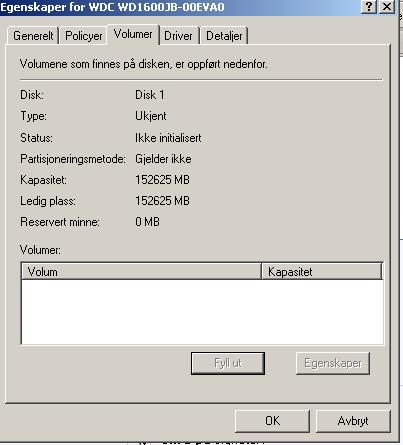Click the Fyll ut button
Image resolution: width=403 pixels, height=445 pixels.
(228, 363)
